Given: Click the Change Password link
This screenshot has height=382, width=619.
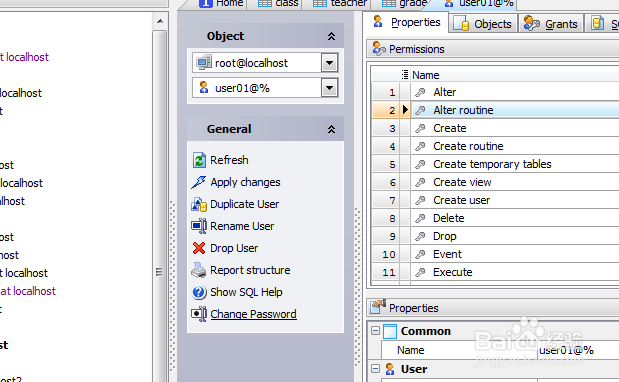Looking at the screenshot, I should coord(253,314).
